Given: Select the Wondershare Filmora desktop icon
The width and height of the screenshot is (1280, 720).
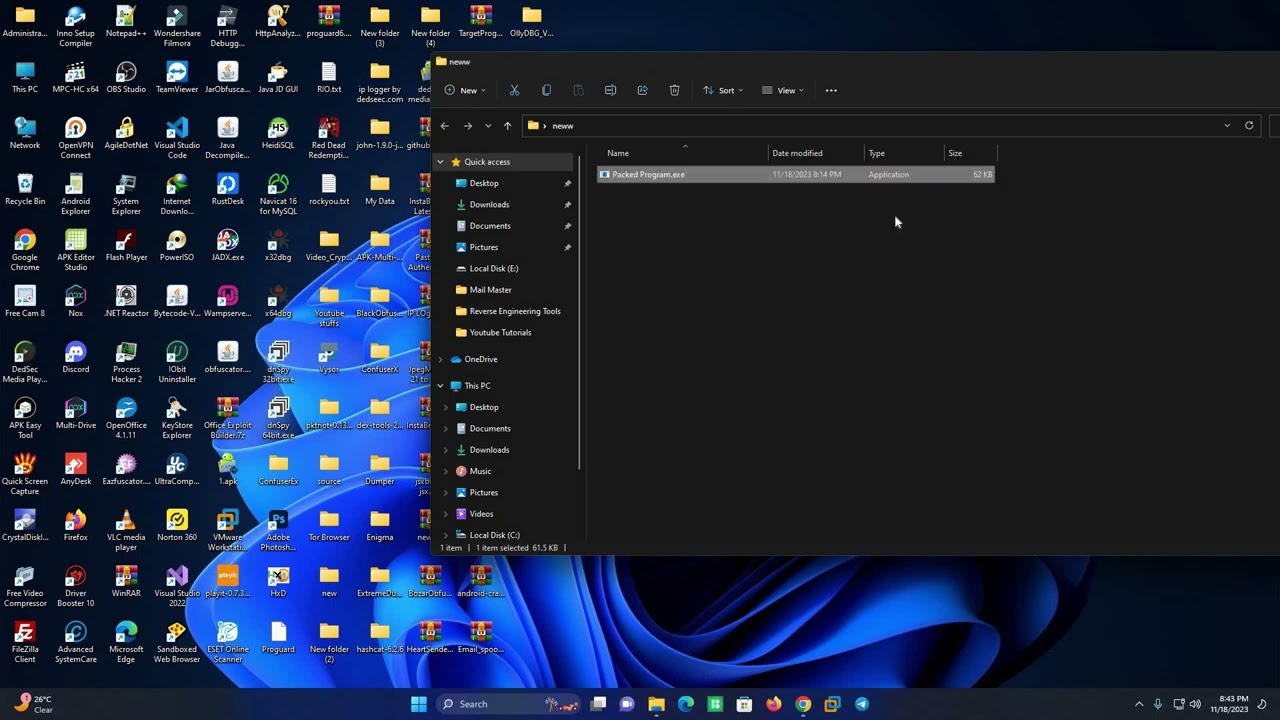Looking at the screenshot, I should 177,27.
